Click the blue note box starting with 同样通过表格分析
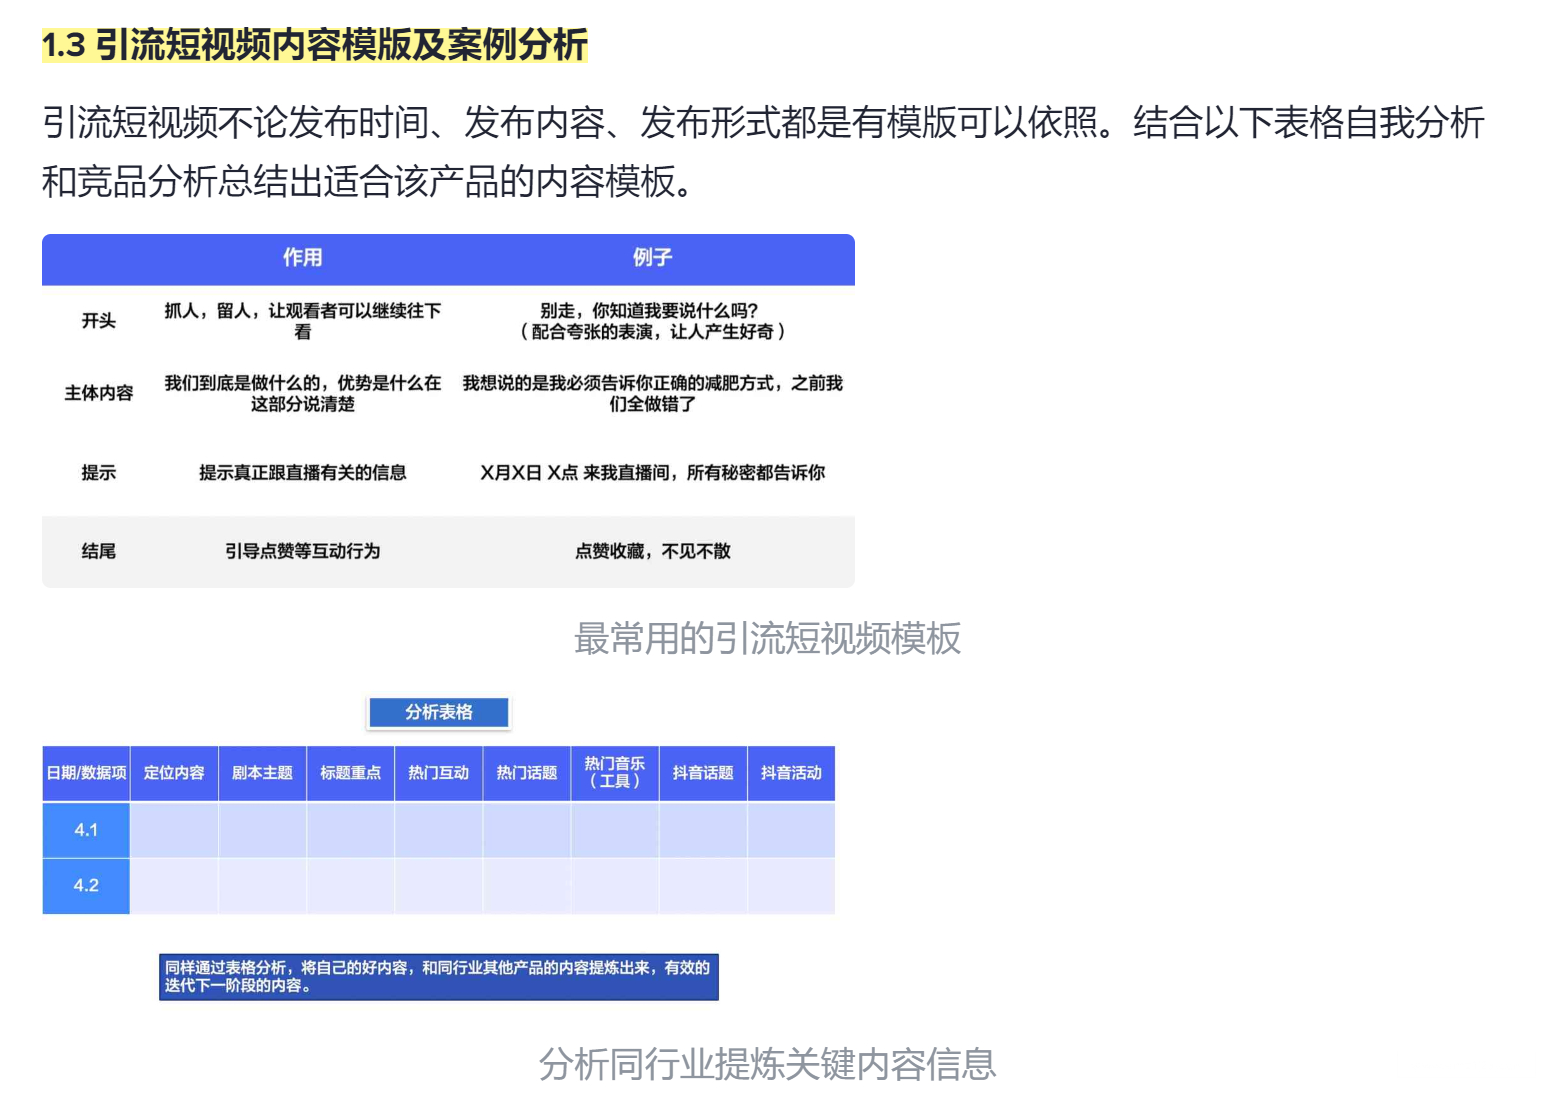Screen dimensions: 1557x1098 click(x=438, y=976)
